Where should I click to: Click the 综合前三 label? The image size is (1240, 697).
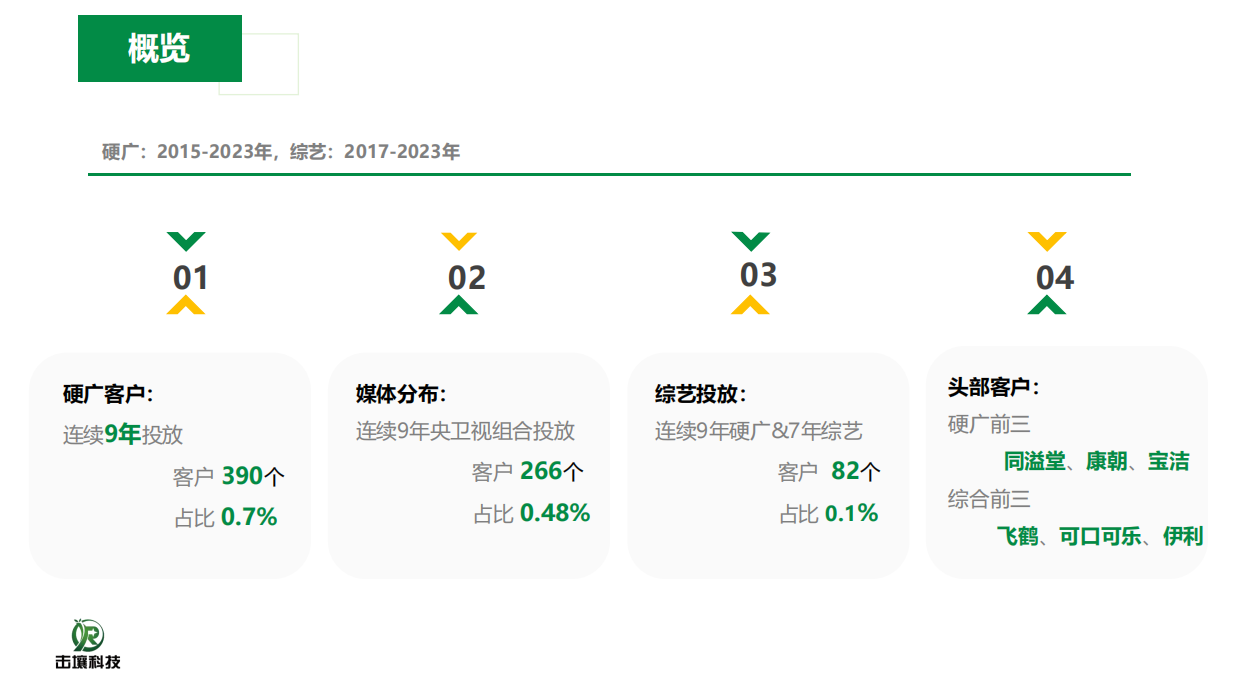tap(989, 499)
